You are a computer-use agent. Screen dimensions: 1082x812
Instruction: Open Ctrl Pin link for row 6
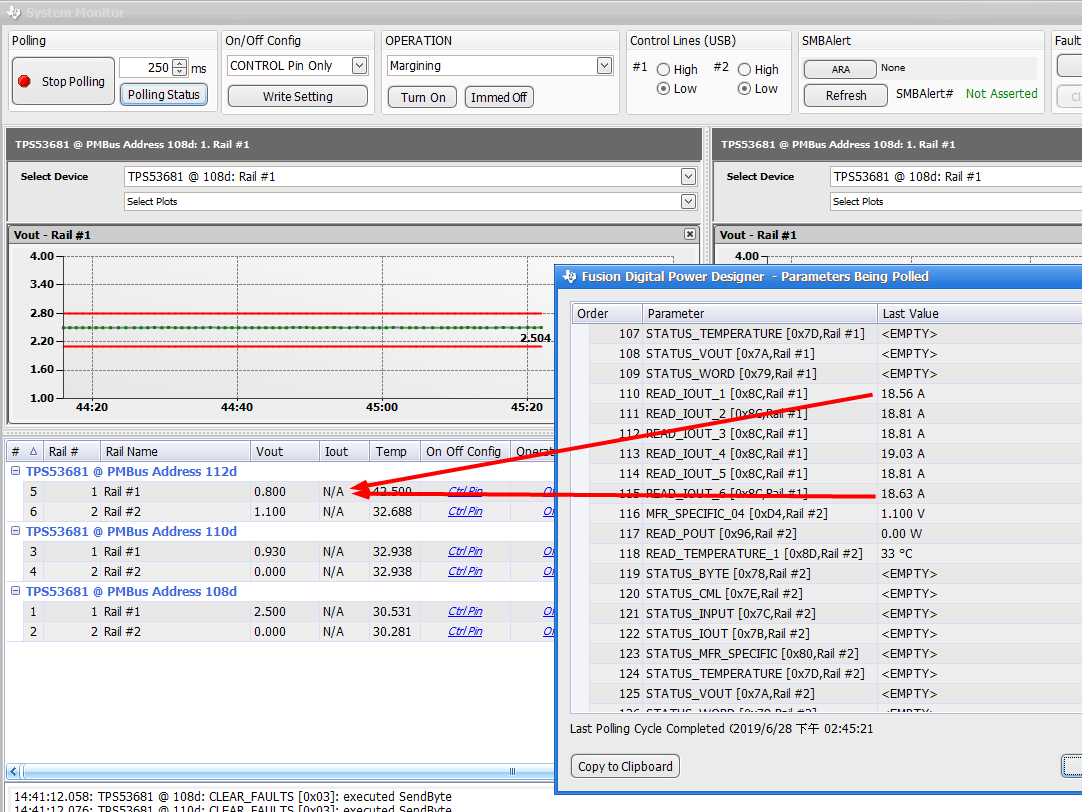click(x=465, y=511)
